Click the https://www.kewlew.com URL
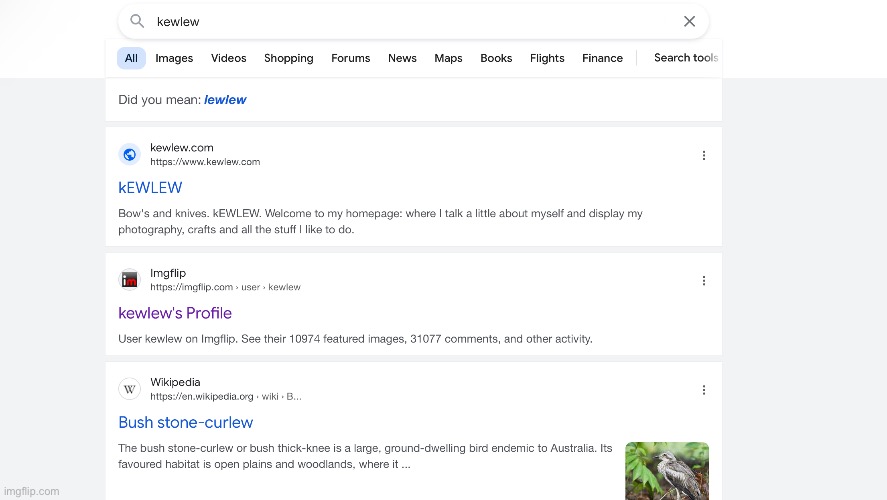The height and width of the screenshot is (500, 887). [x=205, y=162]
